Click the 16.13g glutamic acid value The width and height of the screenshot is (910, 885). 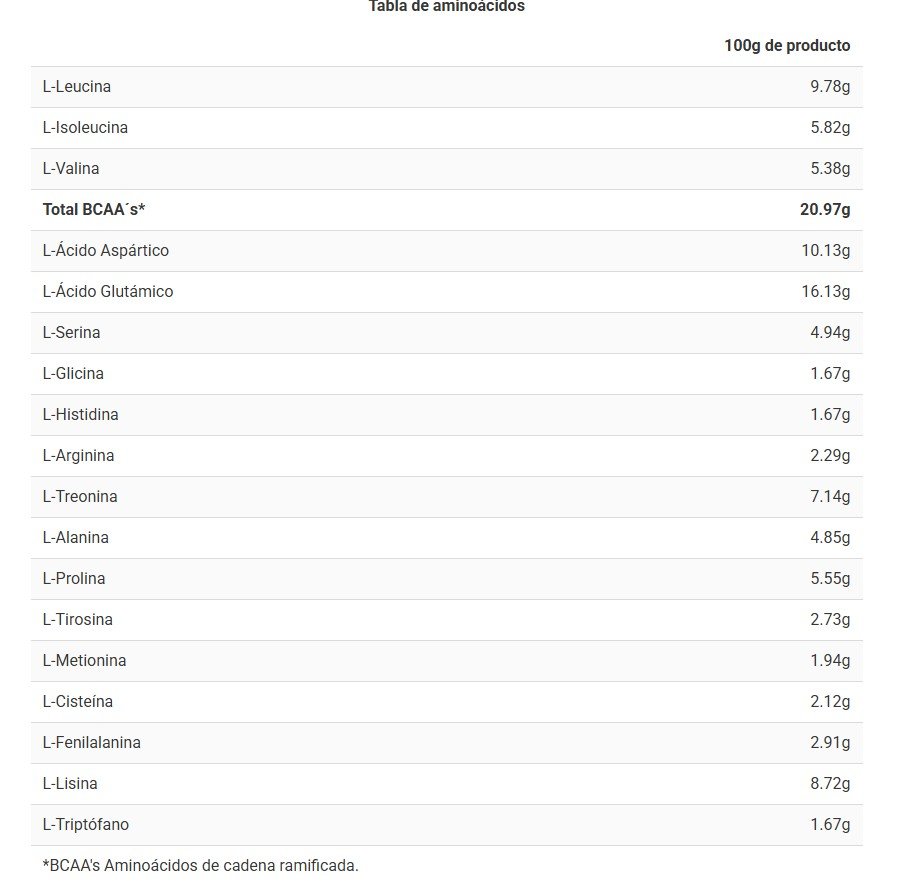826,292
